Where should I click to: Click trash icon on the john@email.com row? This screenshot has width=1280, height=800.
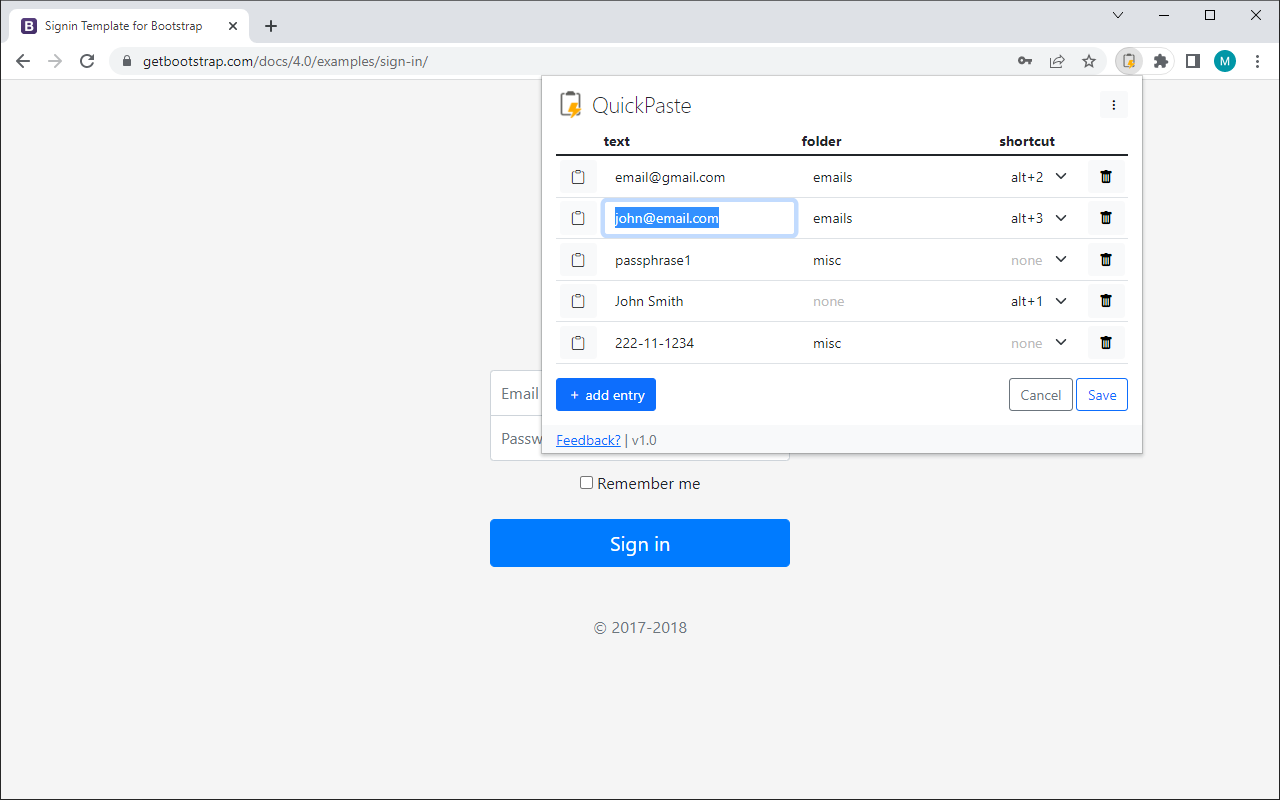pos(1105,217)
